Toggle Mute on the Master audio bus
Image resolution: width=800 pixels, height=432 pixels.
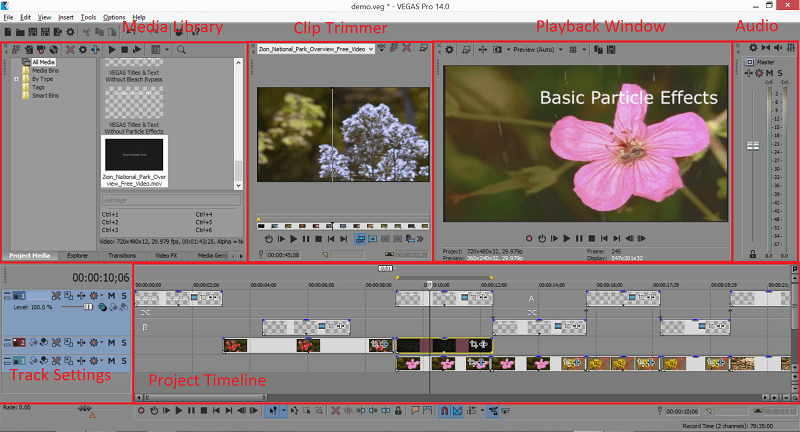click(769, 73)
